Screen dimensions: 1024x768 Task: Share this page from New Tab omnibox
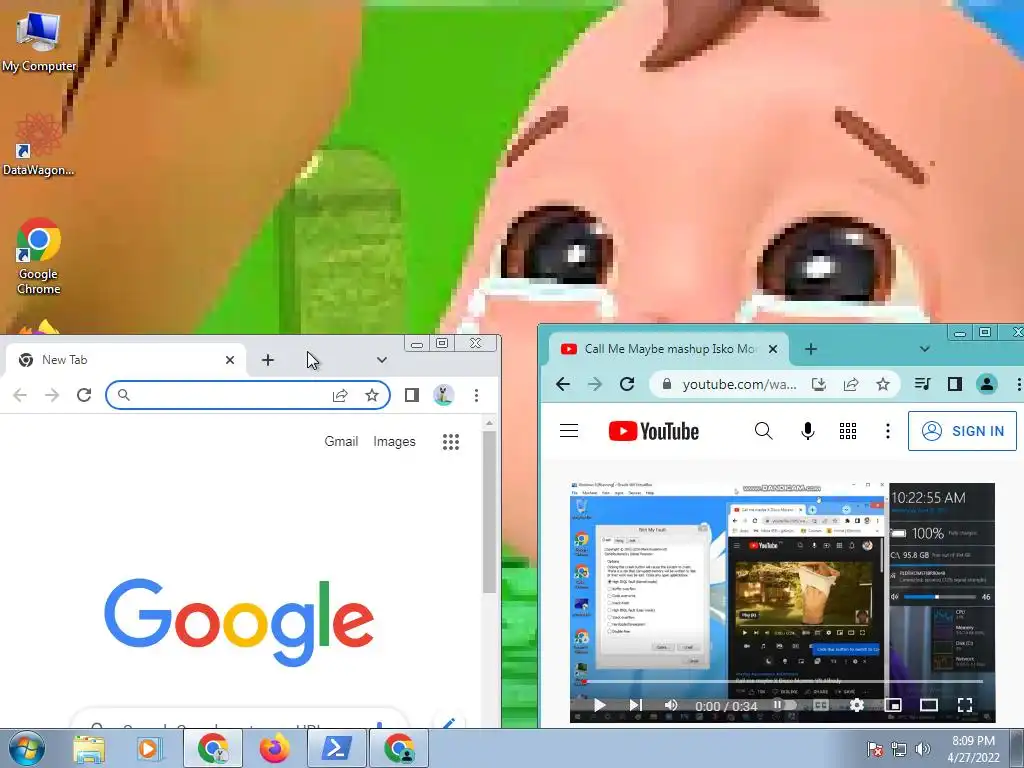pyautogui.click(x=340, y=395)
